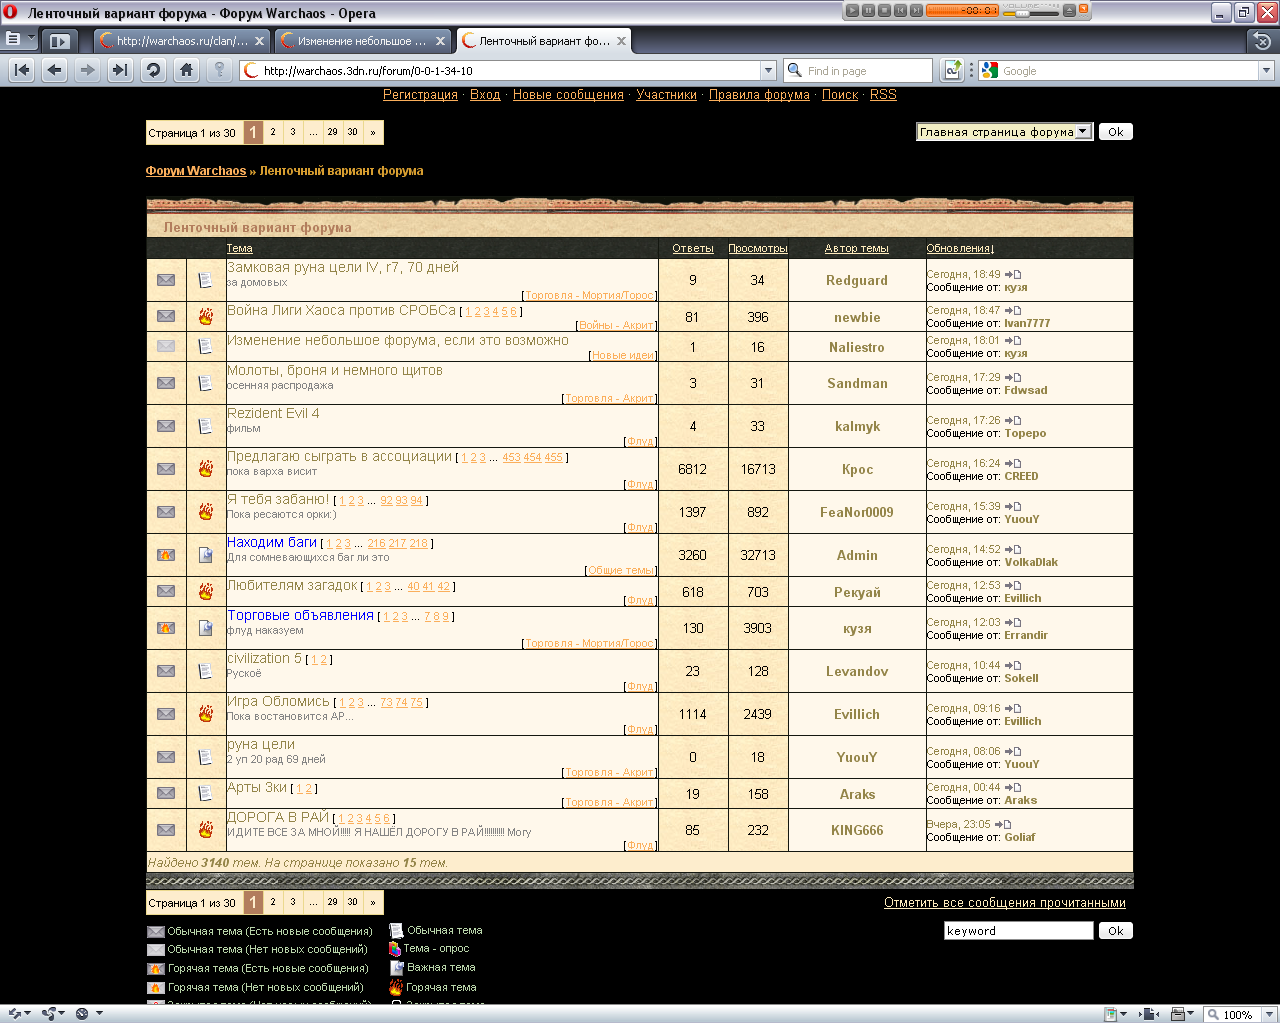Screen dimensions: 1280x1024
Task: Focus the keyword search field
Action: tap(1019, 931)
